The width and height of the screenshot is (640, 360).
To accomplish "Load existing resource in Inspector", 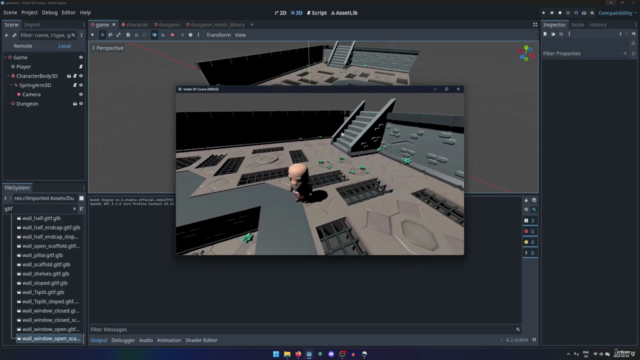I will [x=553, y=34].
